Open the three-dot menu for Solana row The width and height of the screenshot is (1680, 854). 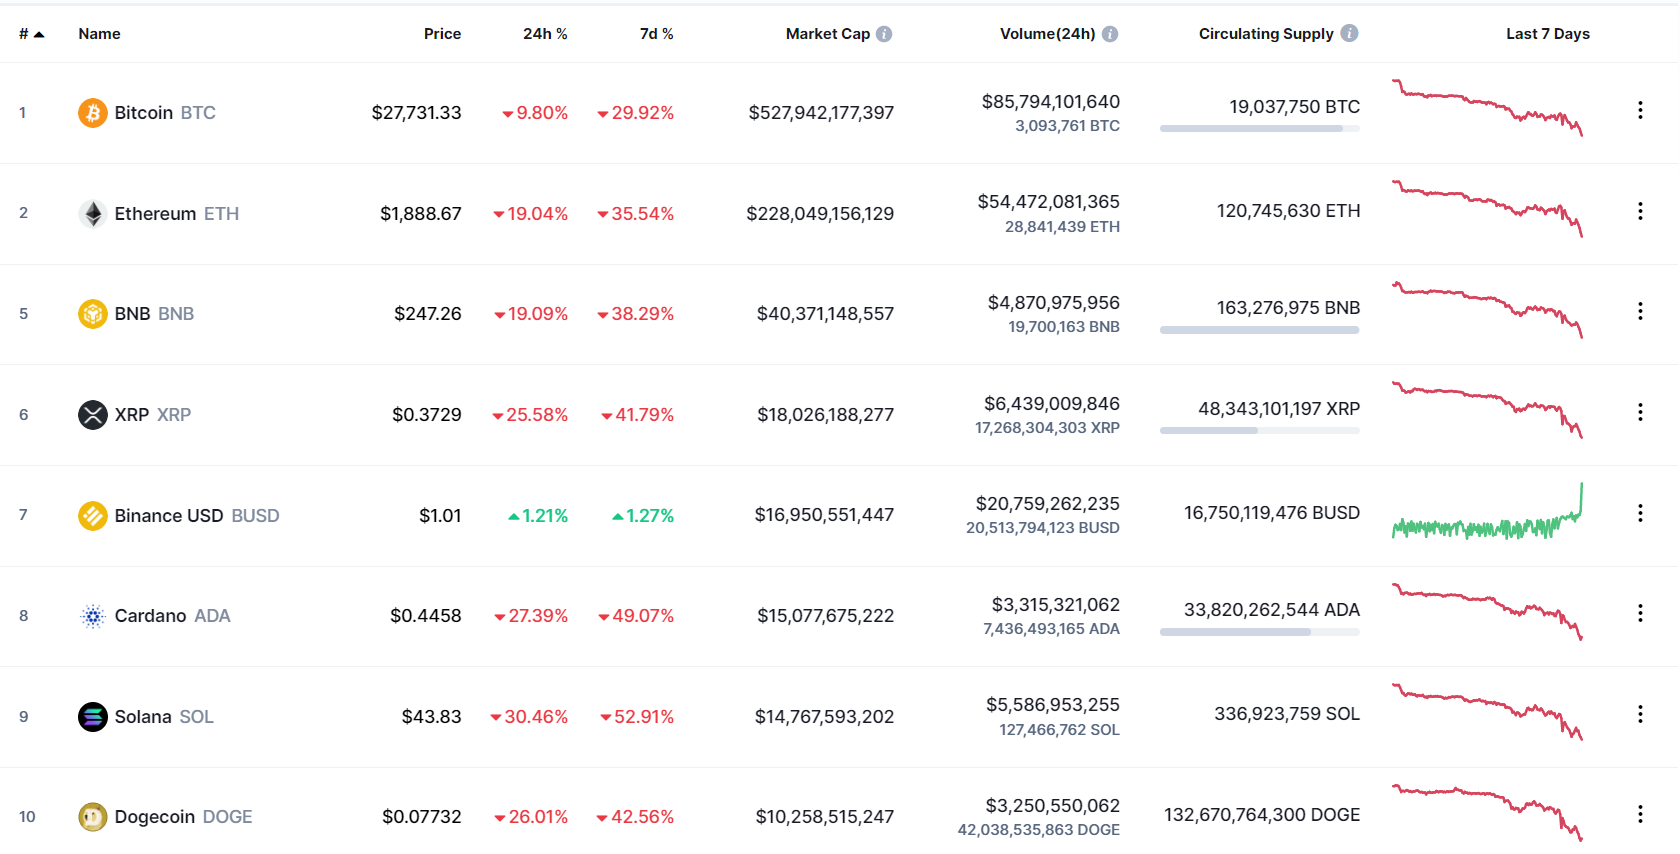[1640, 714]
